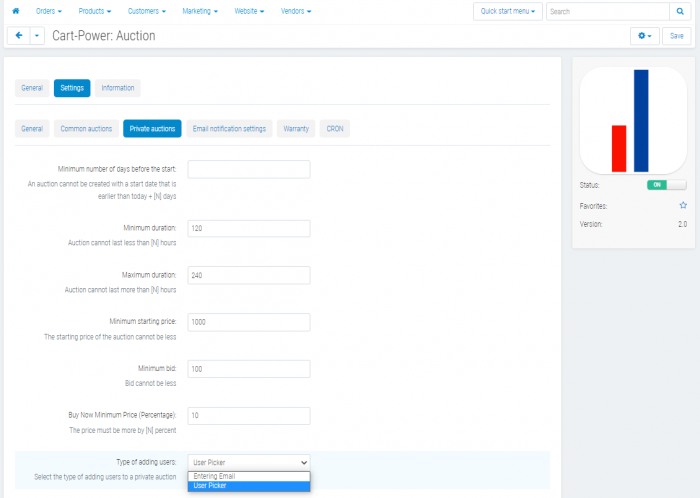This screenshot has width=700, height=498.
Task: Choose the Entering Email option
Action: click(x=249, y=476)
